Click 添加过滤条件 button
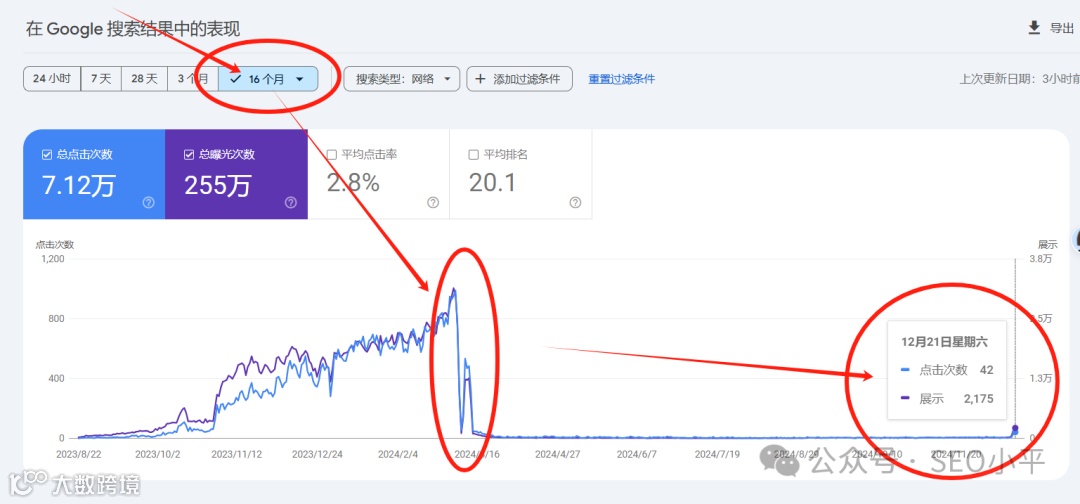This screenshot has height=504, width=1080. click(519, 78)
